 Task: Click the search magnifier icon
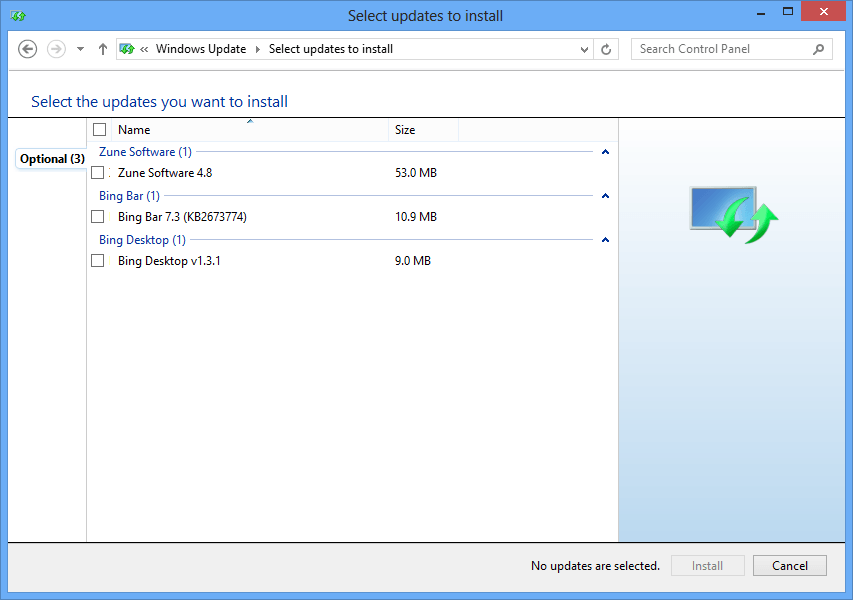point(818,49)
